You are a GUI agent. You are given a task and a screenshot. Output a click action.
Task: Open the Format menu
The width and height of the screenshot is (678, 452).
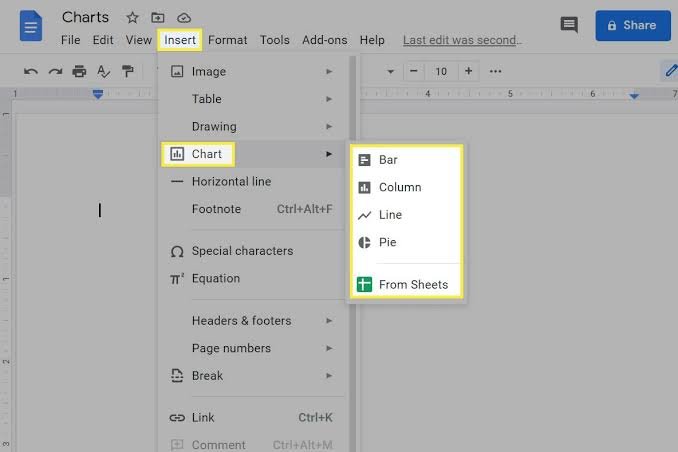(x=228, y=40)
